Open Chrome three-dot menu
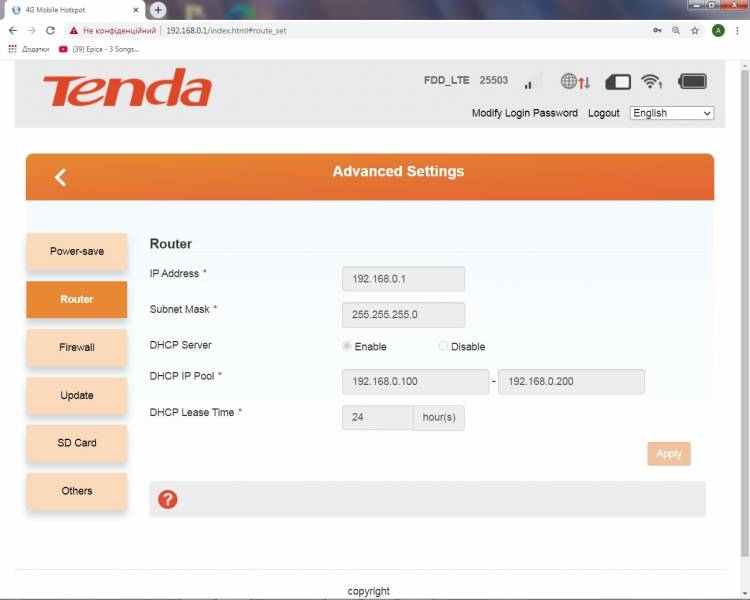This screenshot has height=600, width=750. 737,31
